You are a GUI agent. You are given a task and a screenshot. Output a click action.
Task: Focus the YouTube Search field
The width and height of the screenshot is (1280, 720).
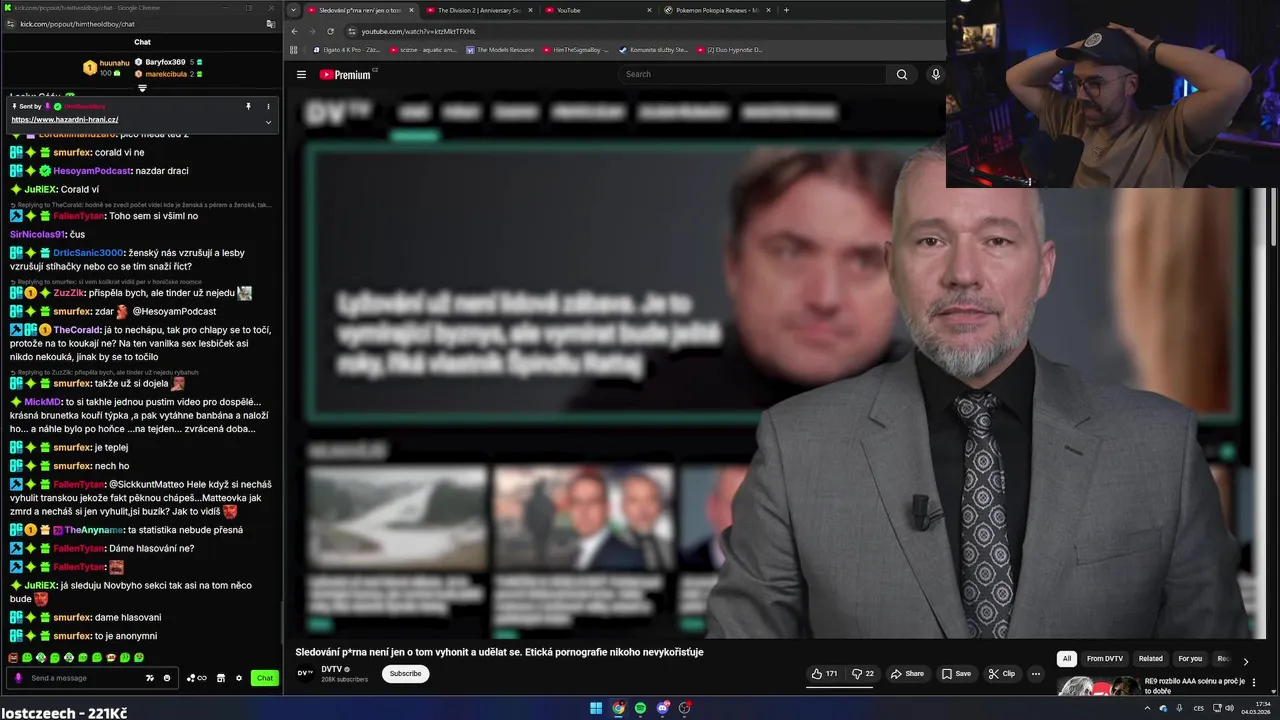pyautogui.click(x=752, y=74)
